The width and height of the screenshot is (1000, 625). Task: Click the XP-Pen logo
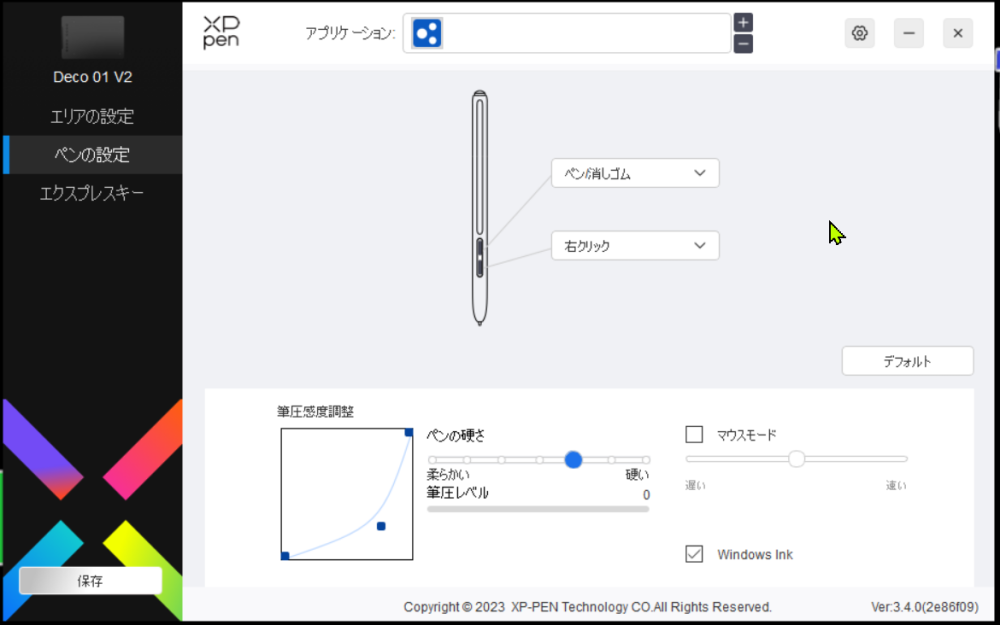point(221,33)
